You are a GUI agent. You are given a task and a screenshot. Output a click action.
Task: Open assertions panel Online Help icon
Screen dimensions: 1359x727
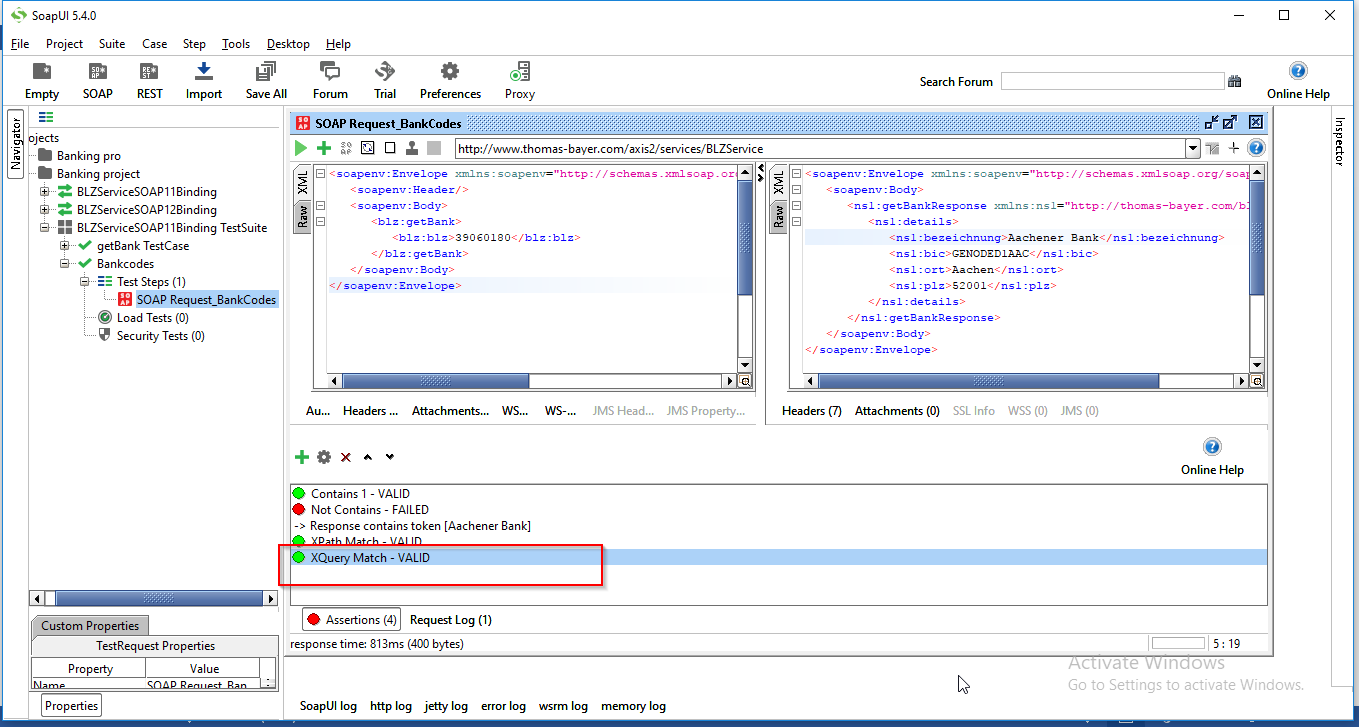click(1212, 447)
